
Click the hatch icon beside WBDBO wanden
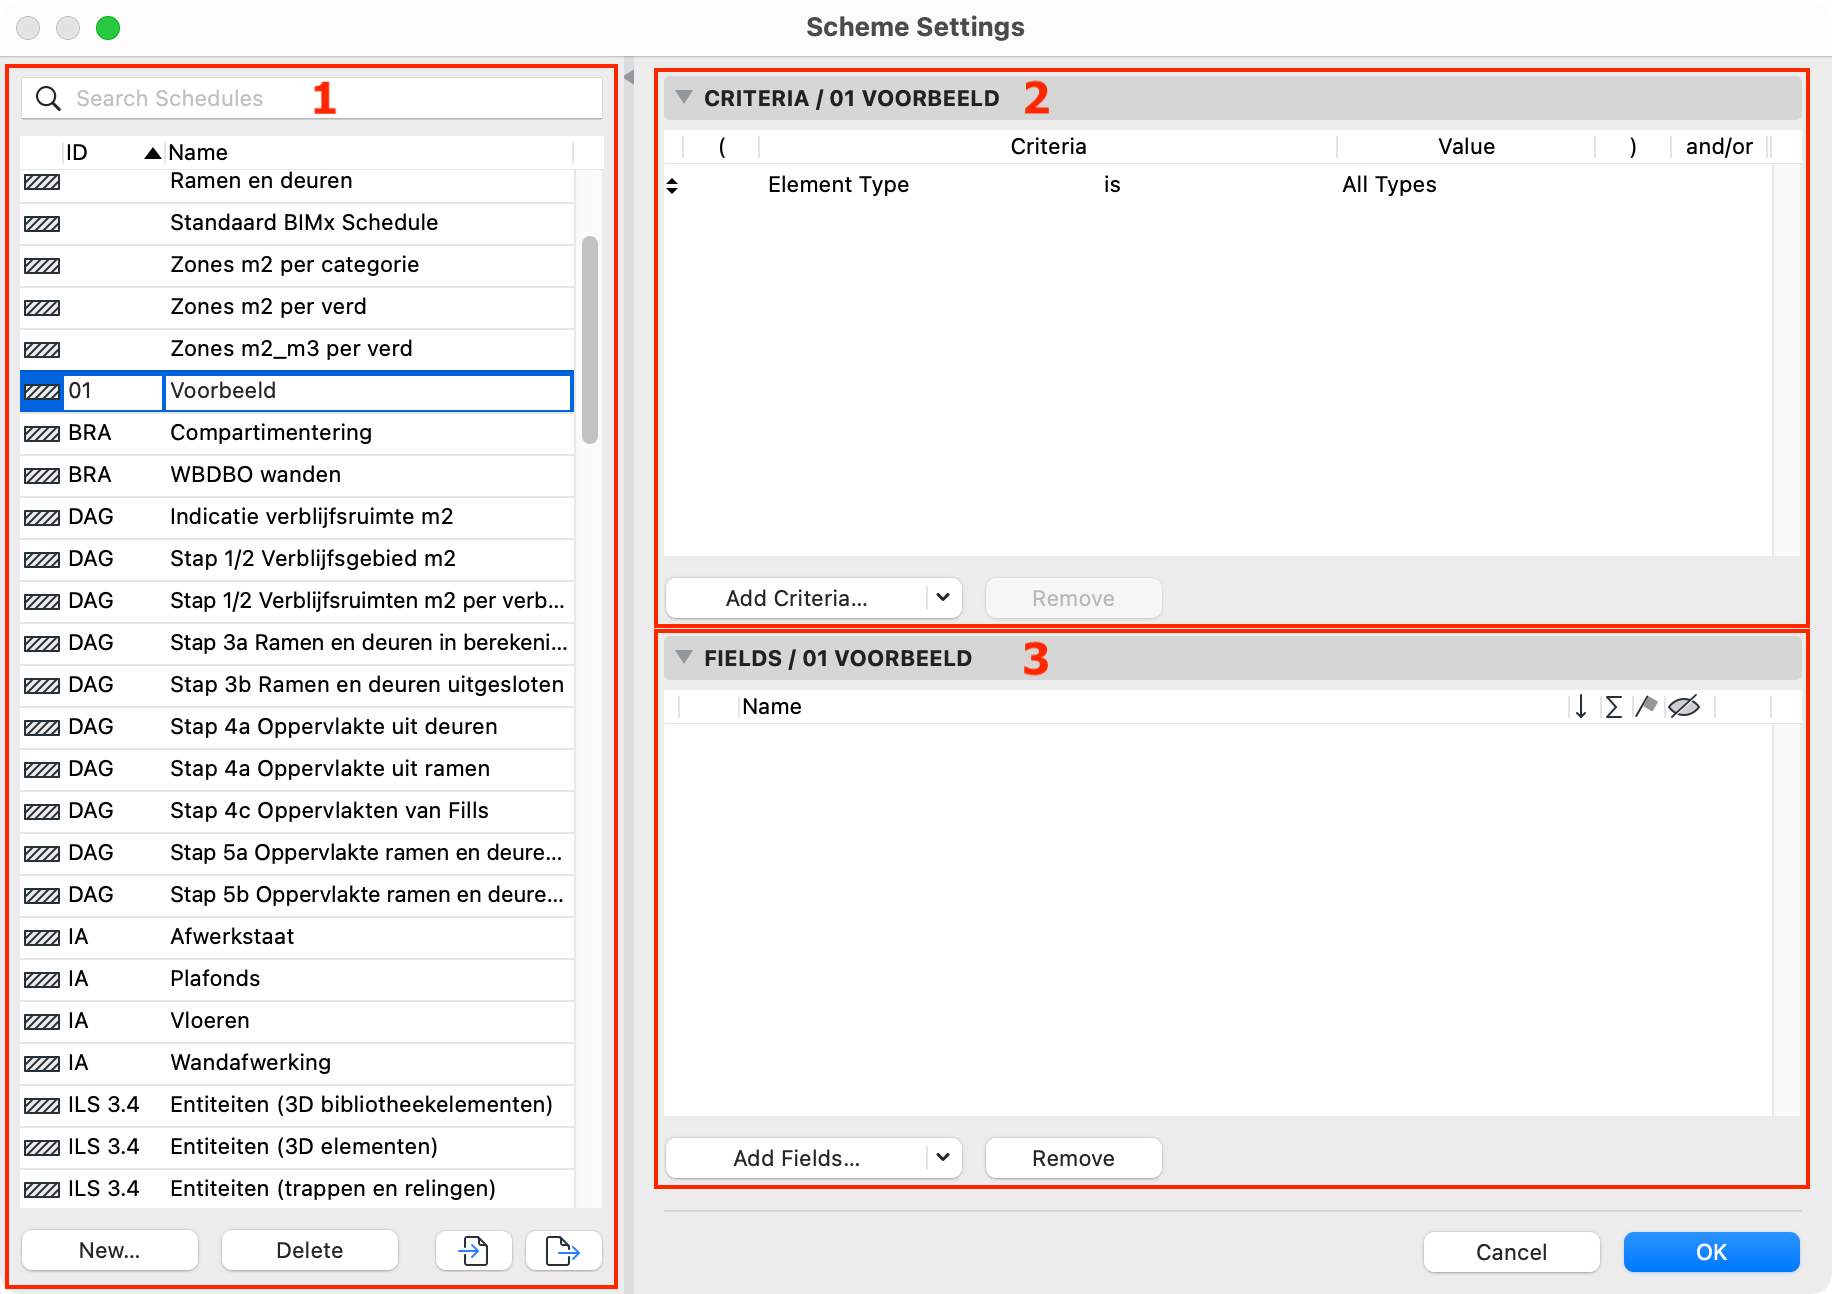[42, 475]
